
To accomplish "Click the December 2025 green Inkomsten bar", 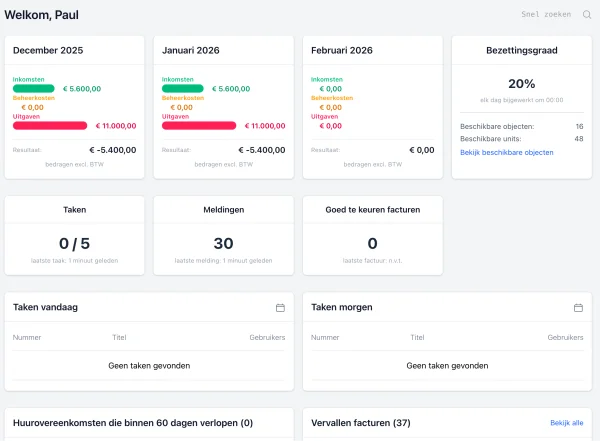I will pos(34,89).
